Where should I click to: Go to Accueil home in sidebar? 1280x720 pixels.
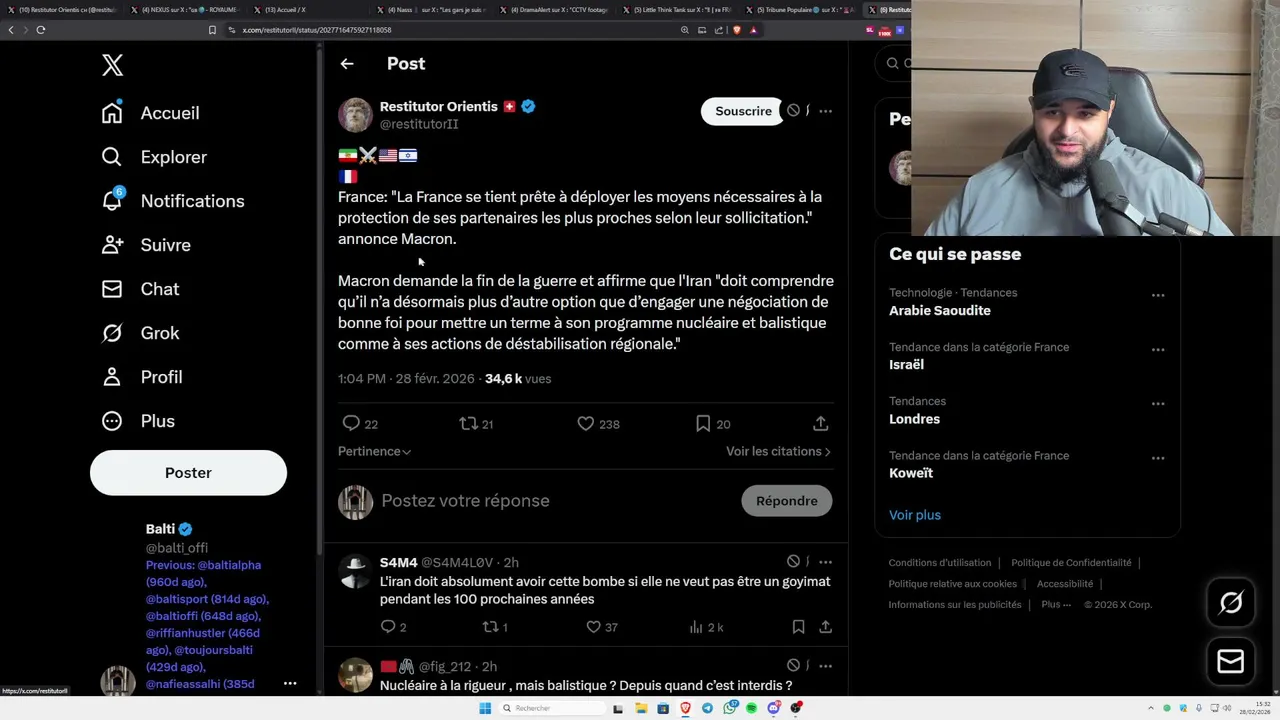(x=151, y=113)
